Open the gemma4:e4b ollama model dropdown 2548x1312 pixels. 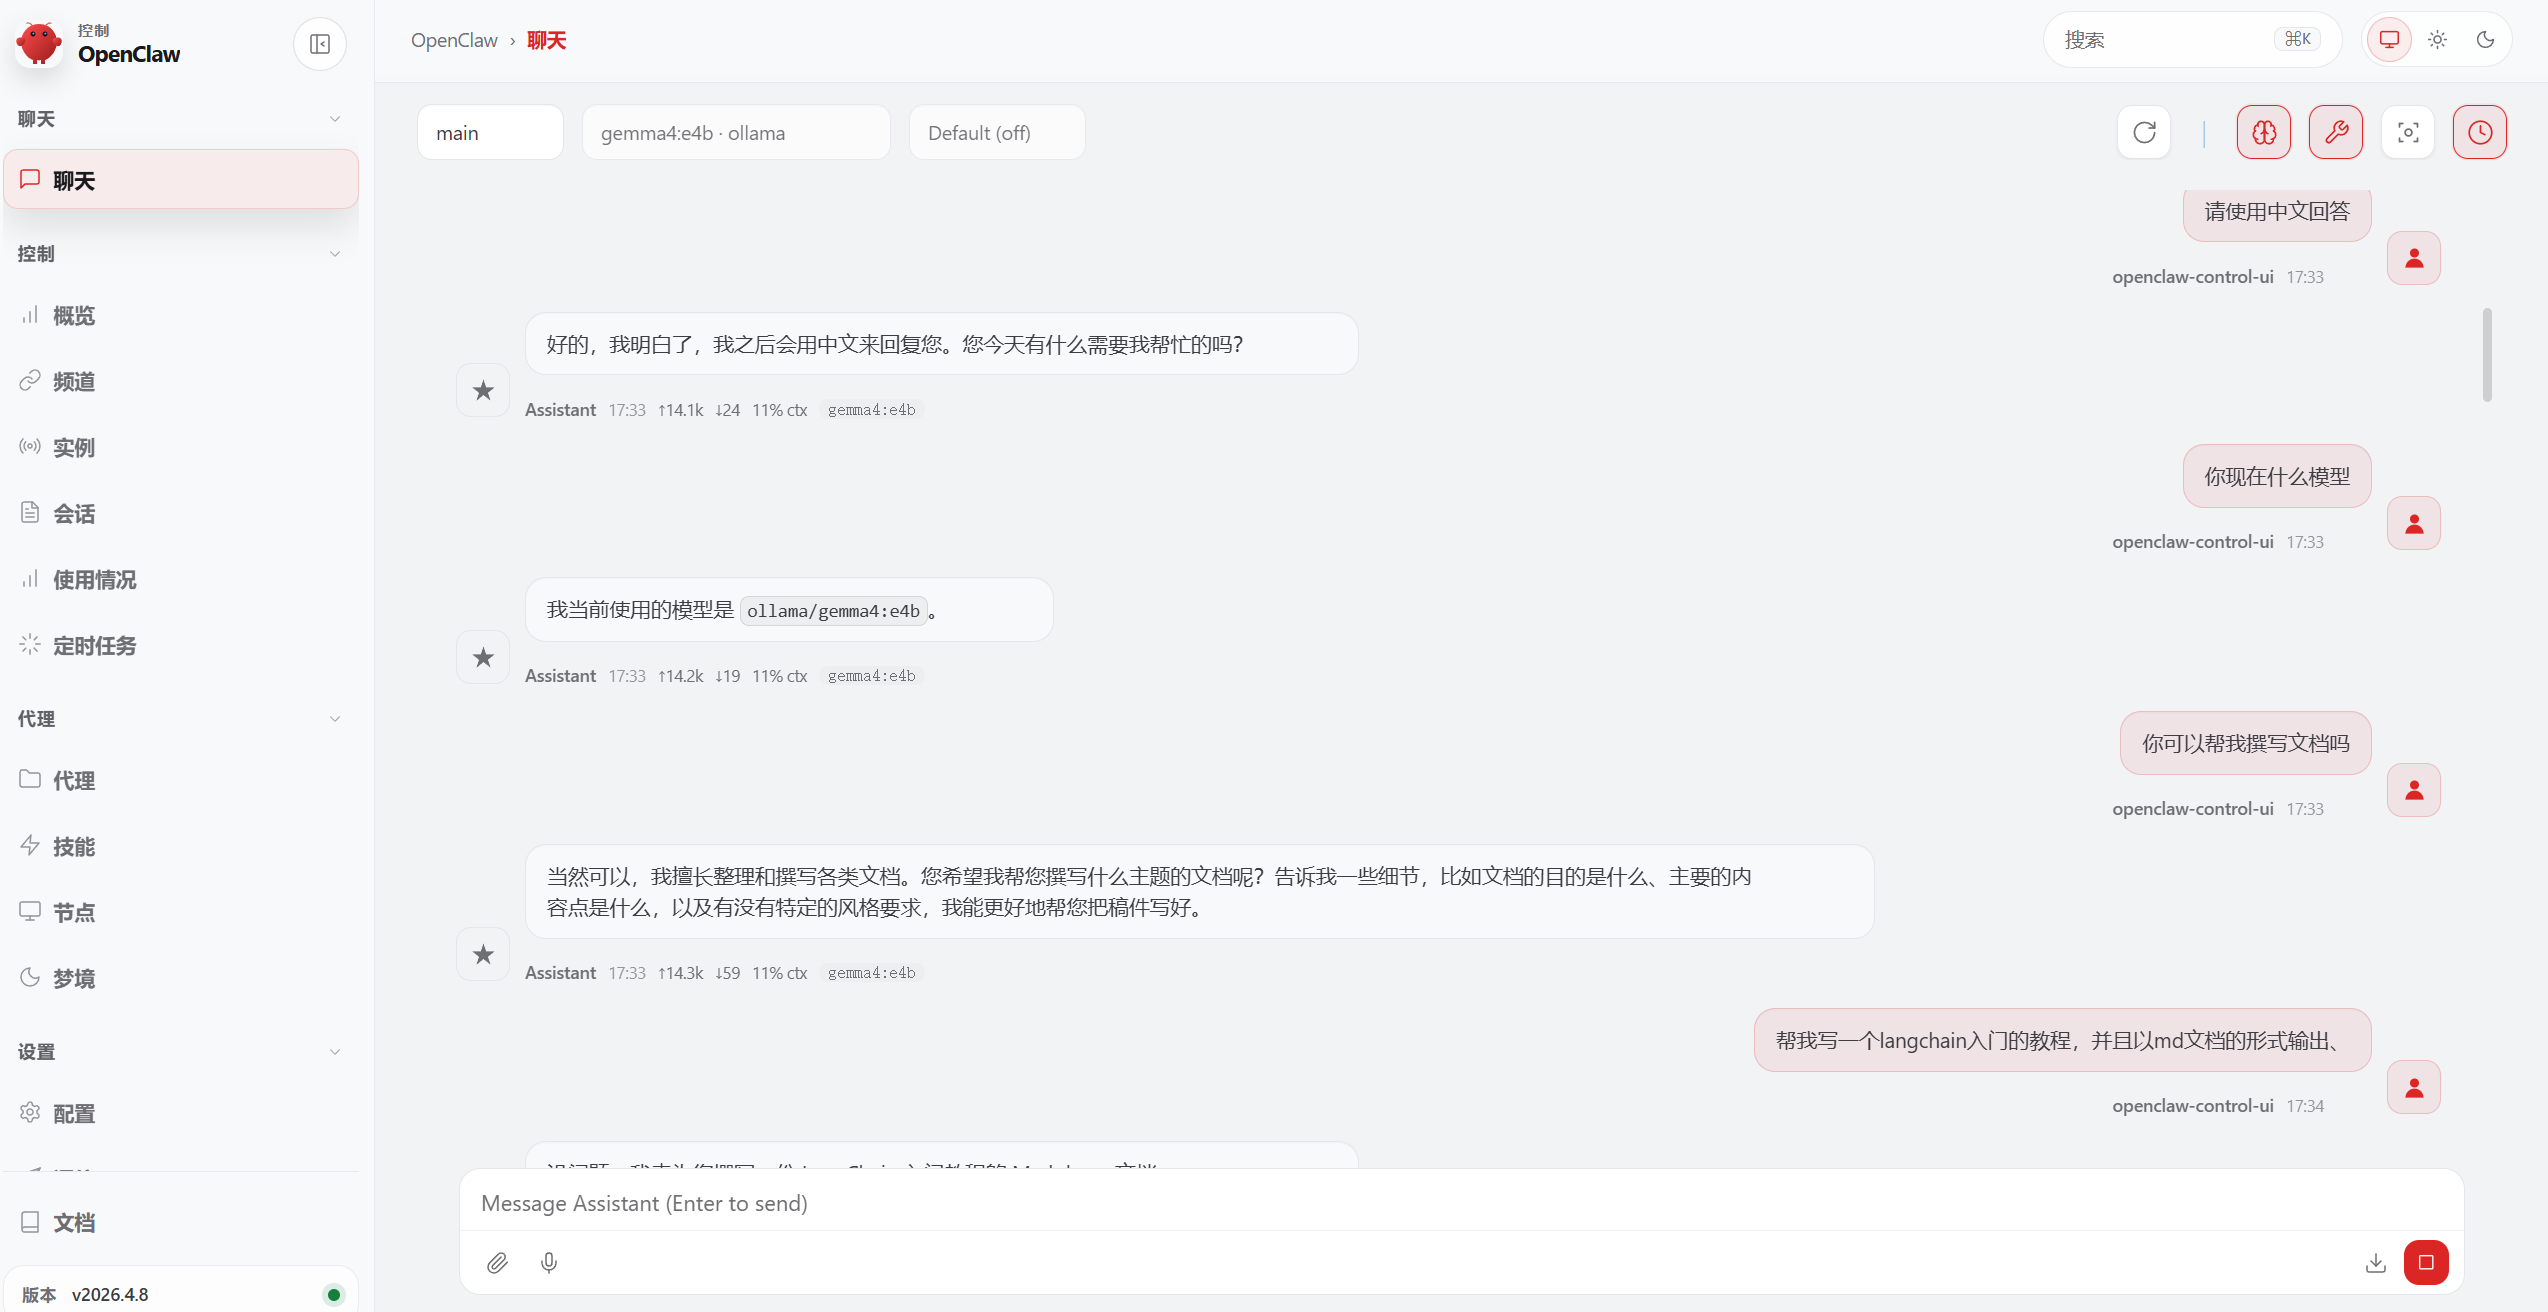click(736, 133)
